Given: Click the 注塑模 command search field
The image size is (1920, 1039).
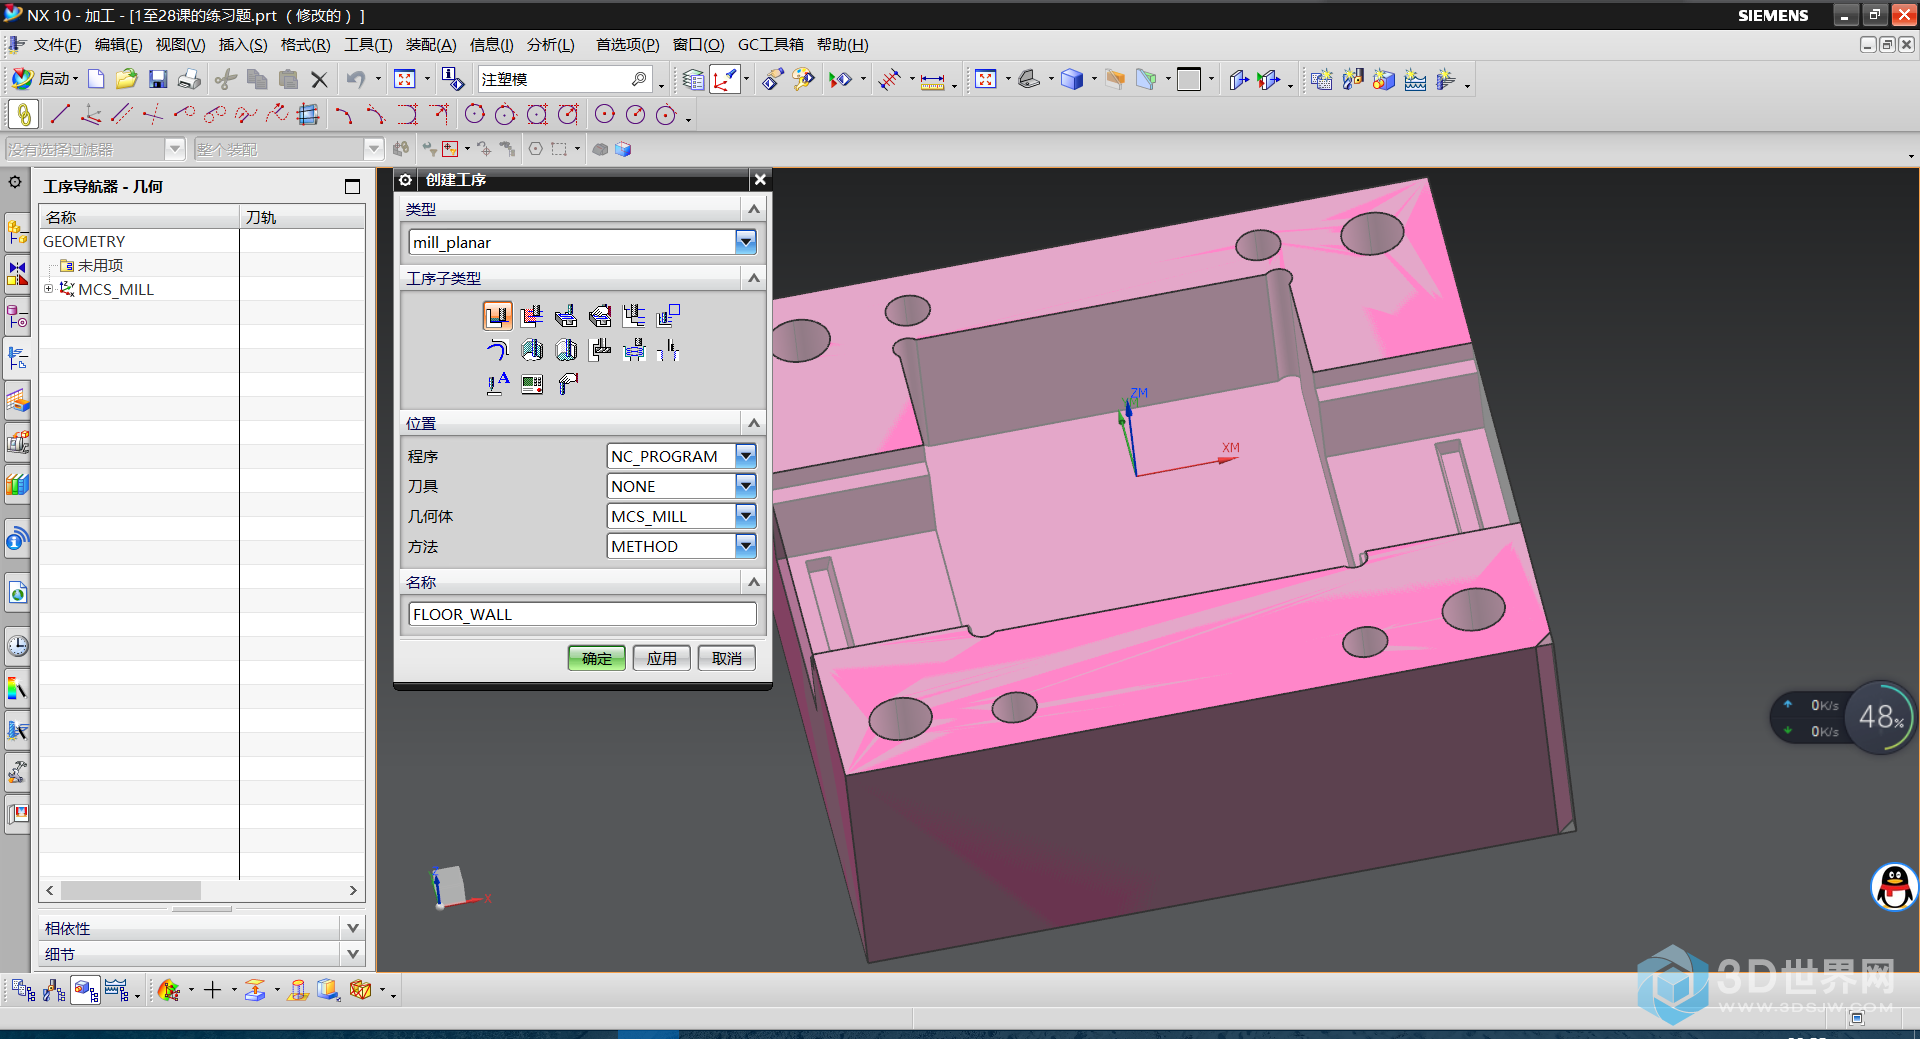Looking at the screenshot, I should (x=564, y=79).
